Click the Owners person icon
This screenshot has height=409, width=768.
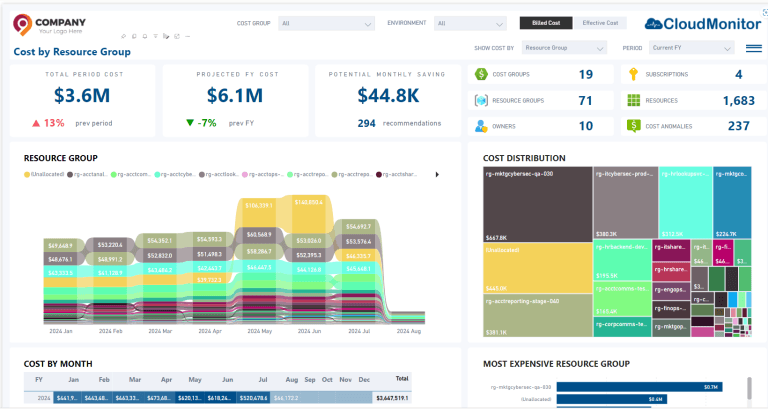point(481,126)
